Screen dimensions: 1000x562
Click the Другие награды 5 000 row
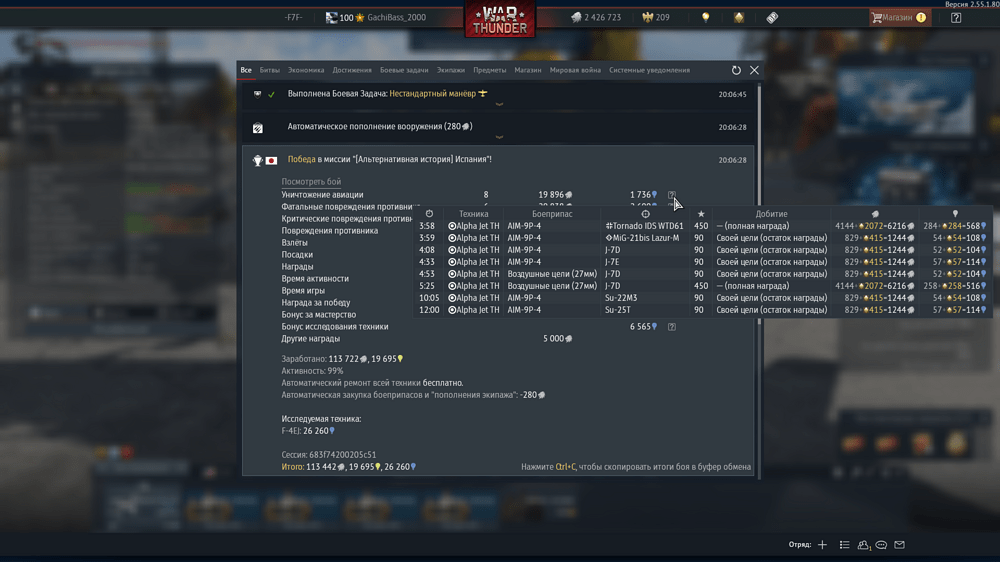point(427,339)
